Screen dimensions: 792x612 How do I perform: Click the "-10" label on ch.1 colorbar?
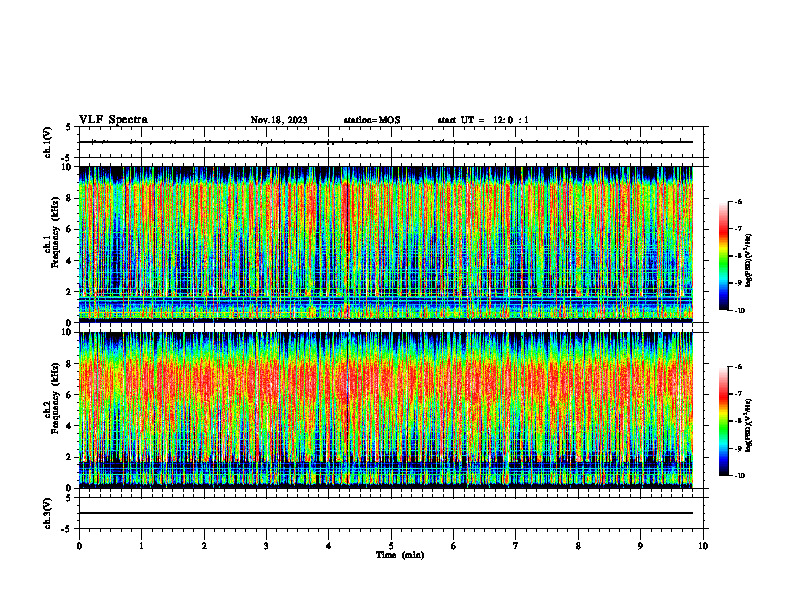(x=739, y=311)
